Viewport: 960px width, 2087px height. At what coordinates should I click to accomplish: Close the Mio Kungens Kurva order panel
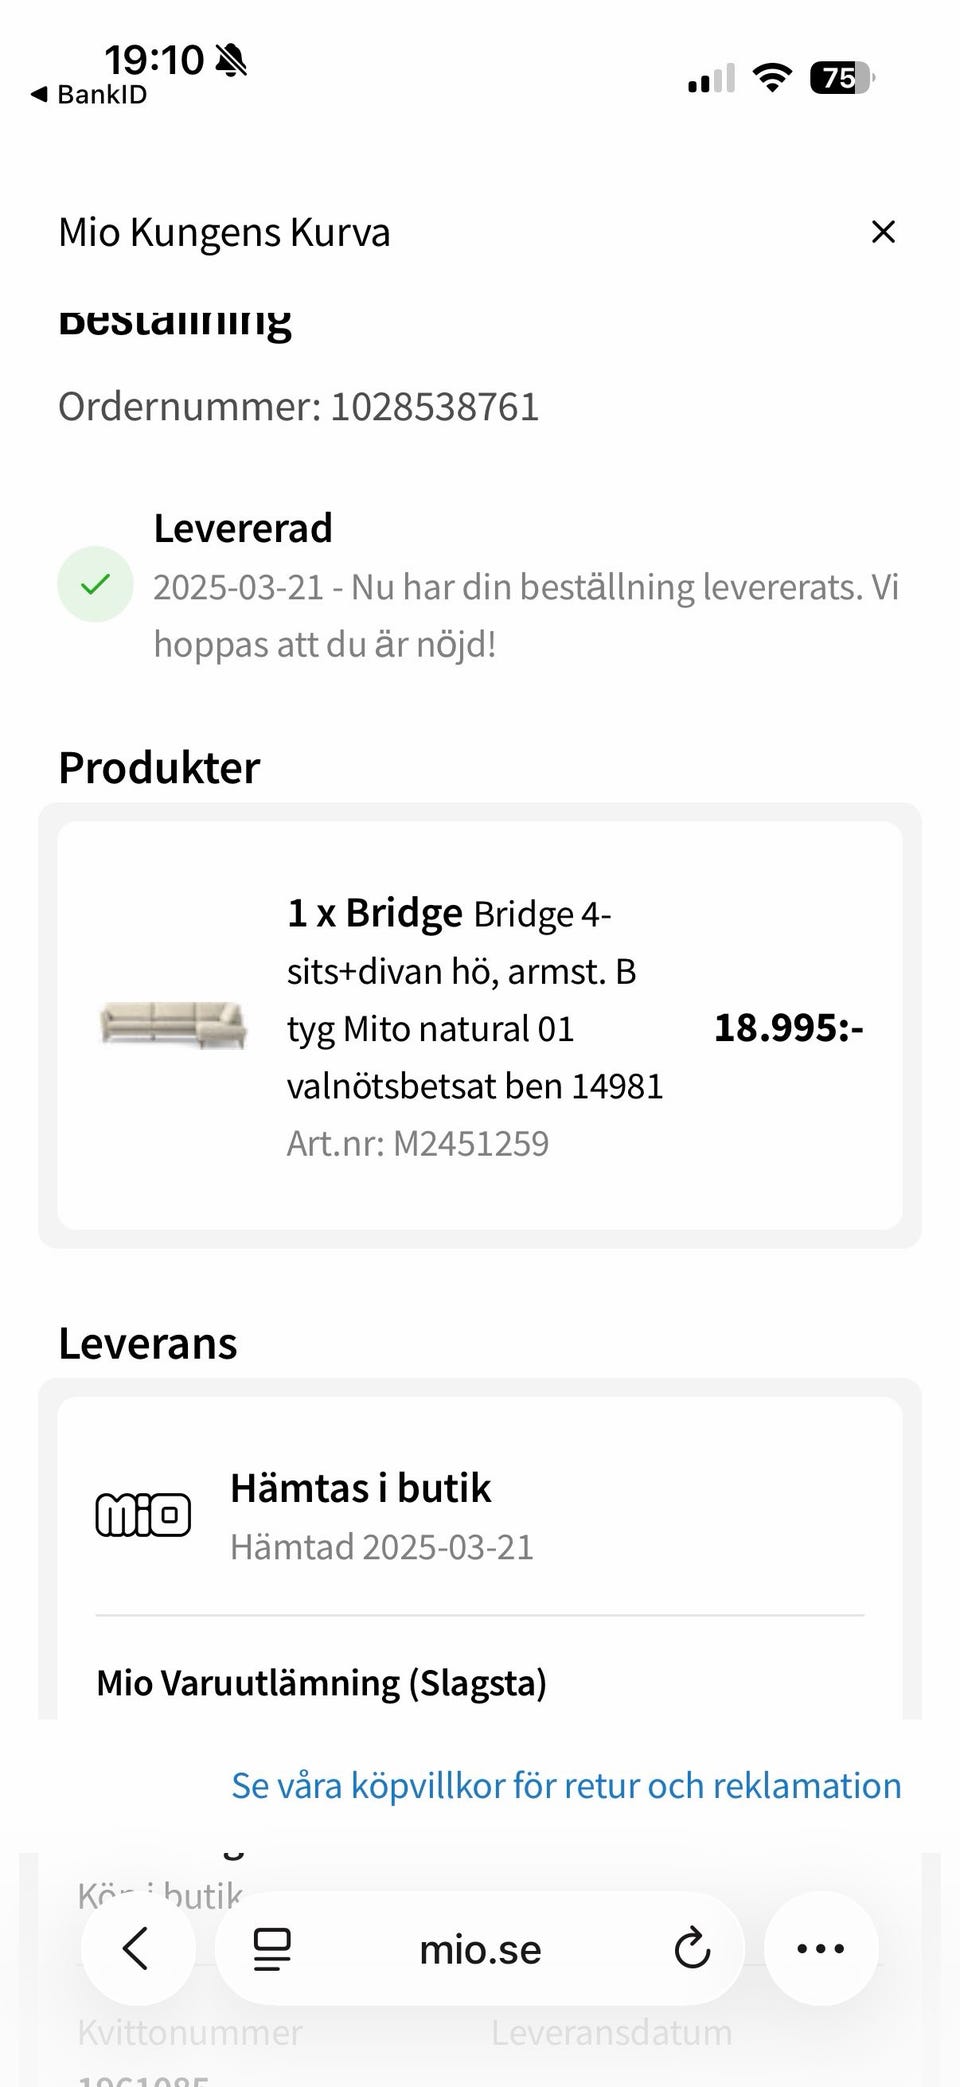coord(883,232)
